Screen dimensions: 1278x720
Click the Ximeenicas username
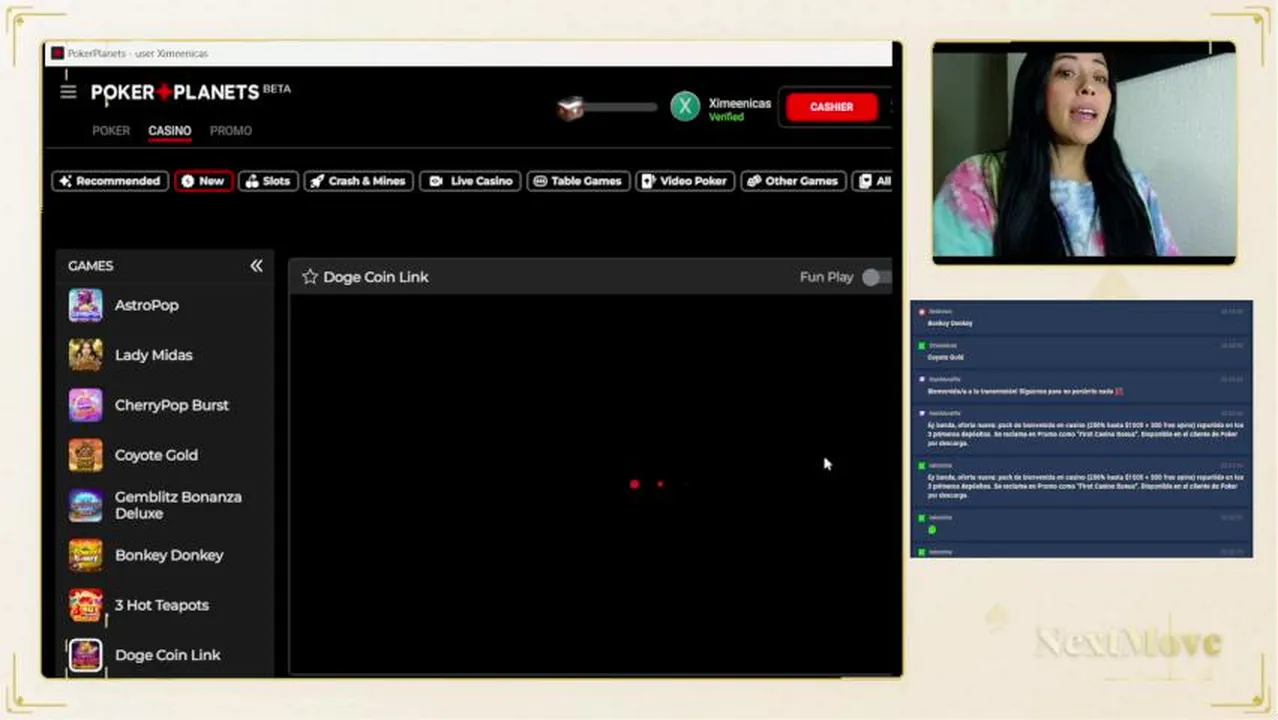pyautogui.click(x=739, y=103)
